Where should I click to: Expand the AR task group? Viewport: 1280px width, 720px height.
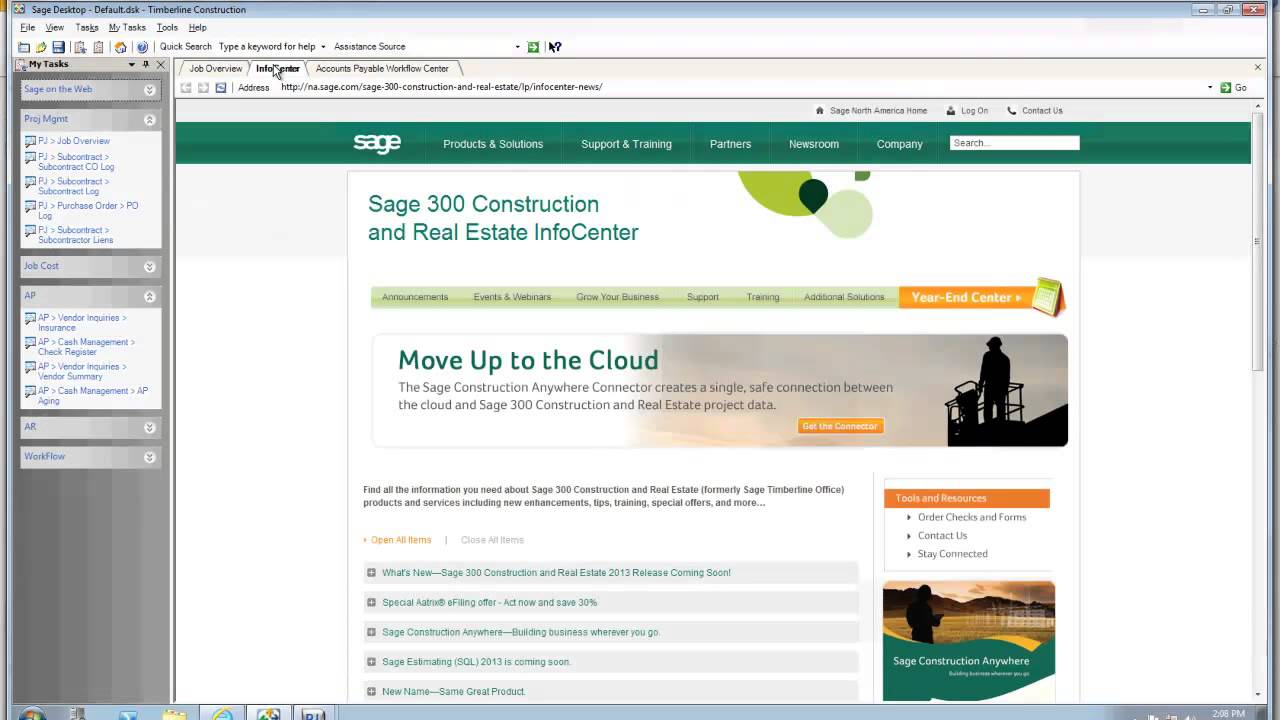[149, 427]
